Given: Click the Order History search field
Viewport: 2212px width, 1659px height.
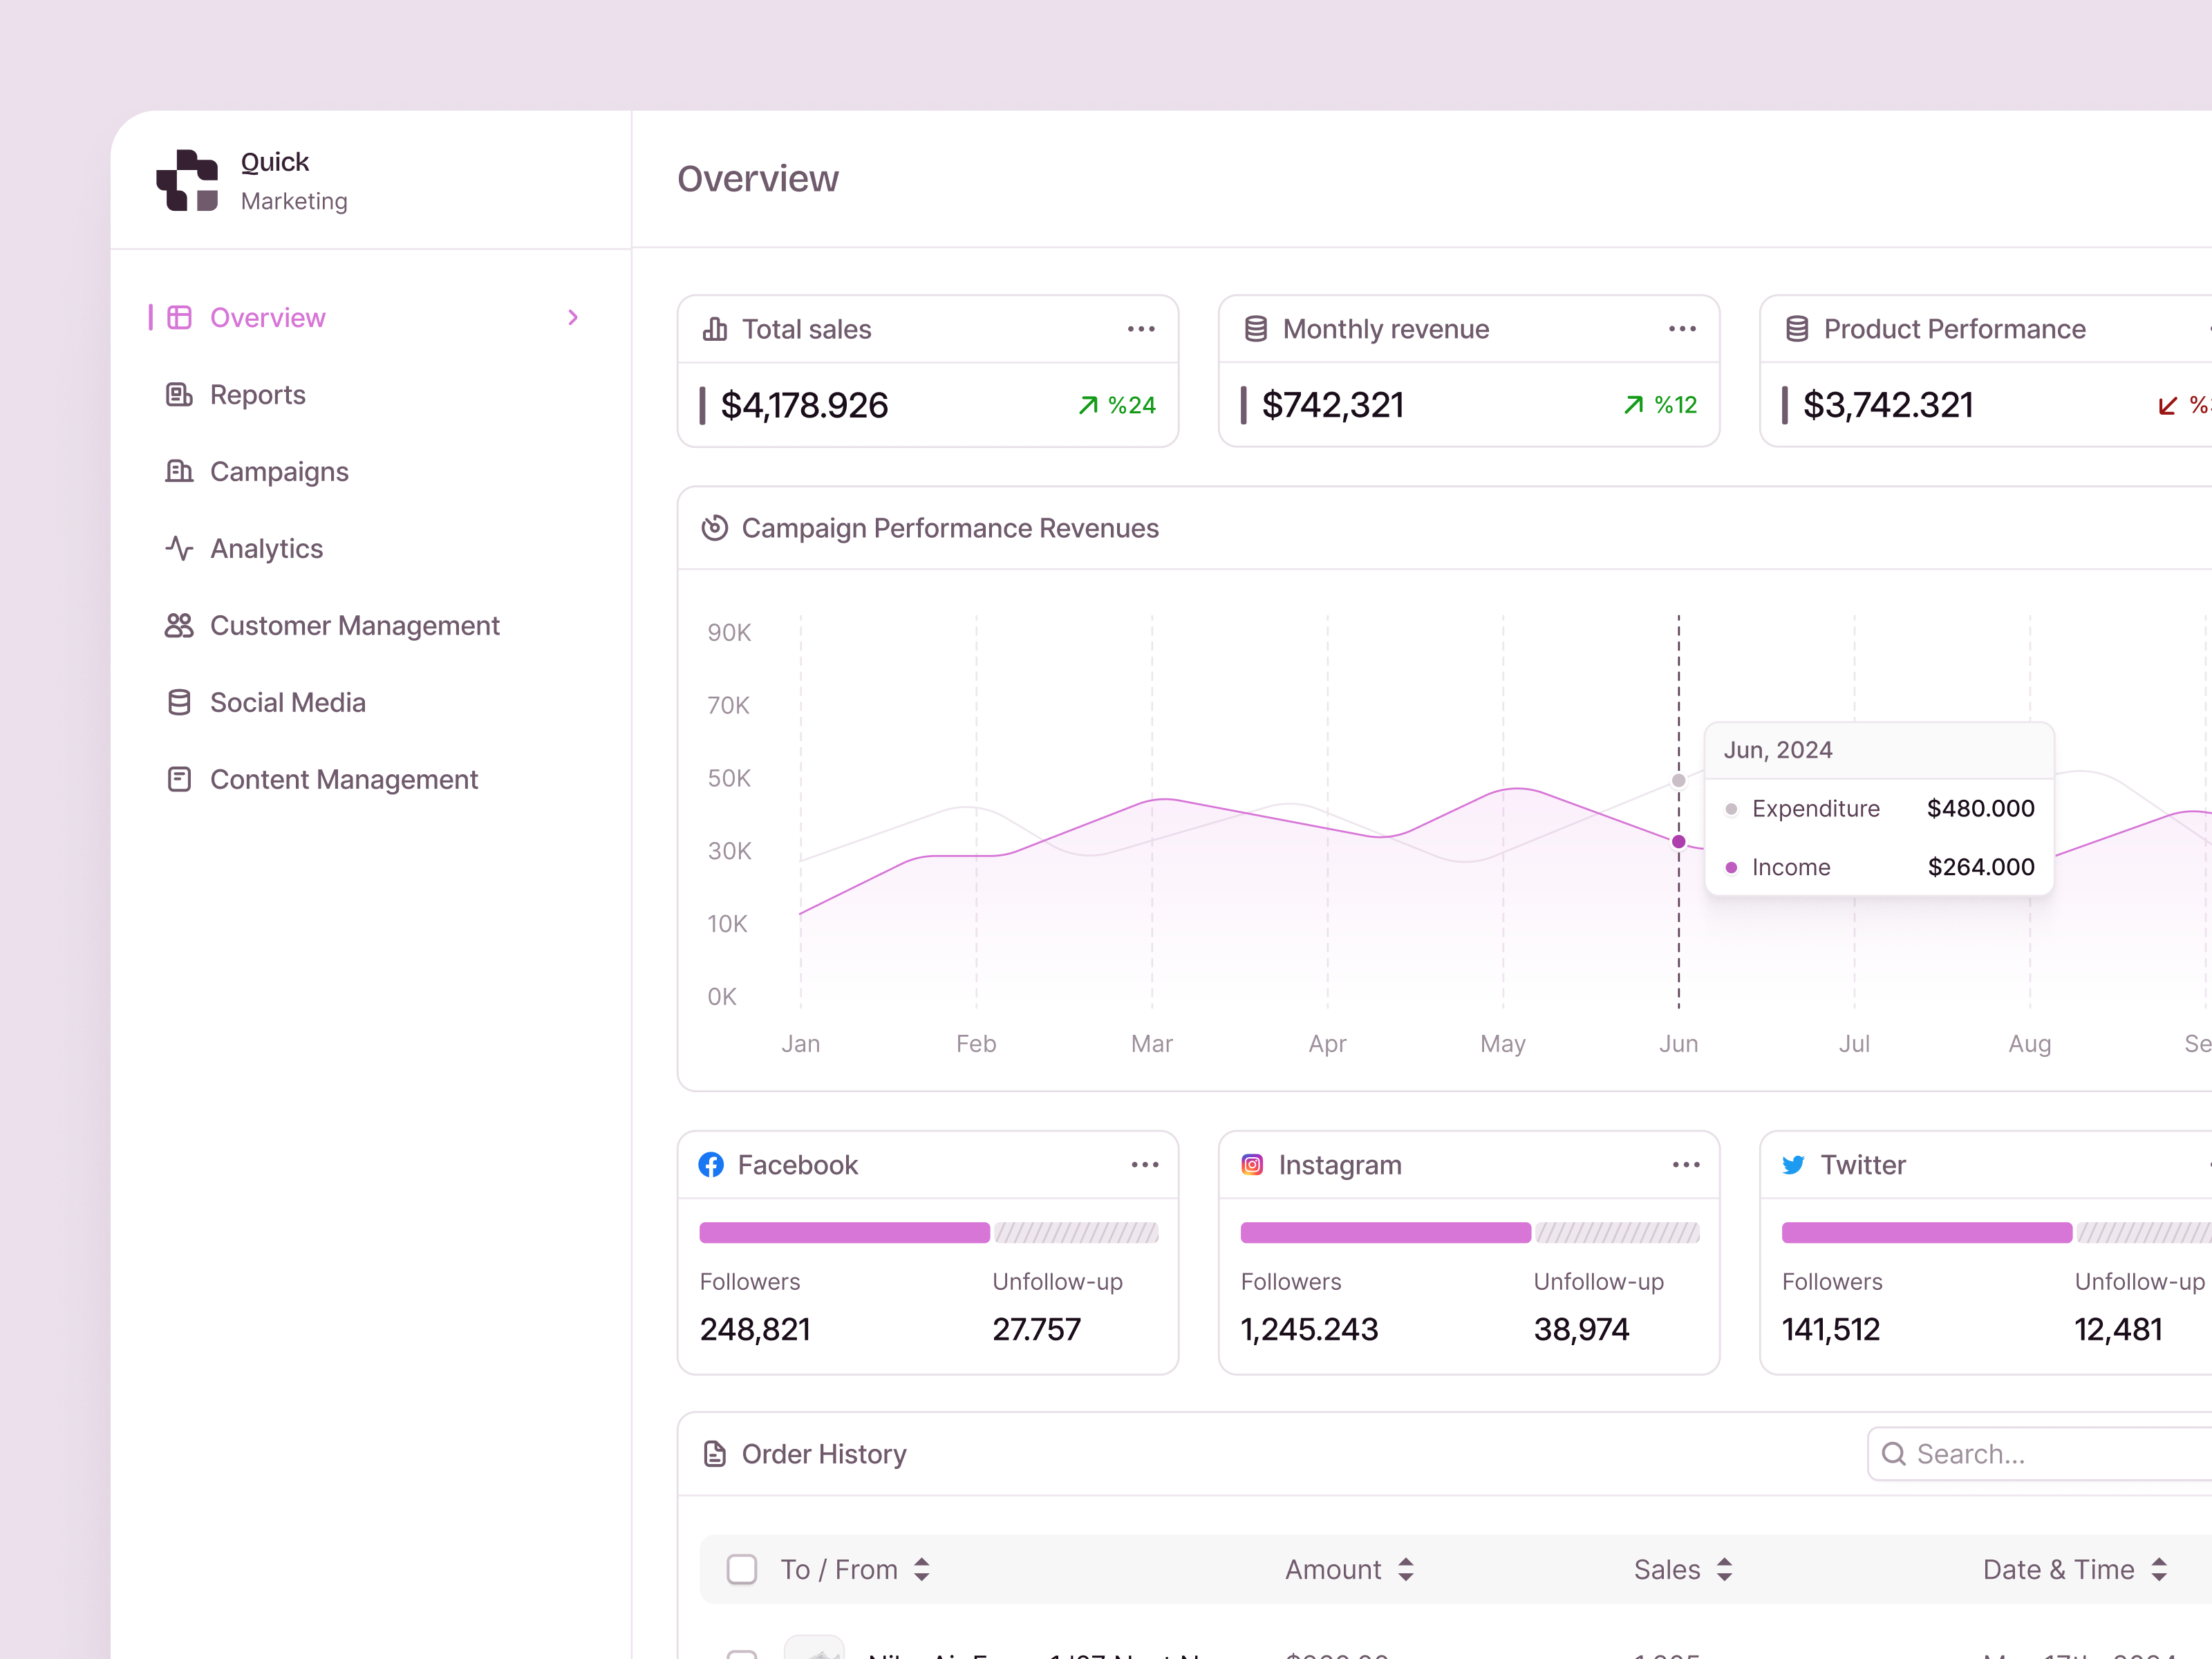Looking at the screenshot, I should click(x=2040, y=1454).
